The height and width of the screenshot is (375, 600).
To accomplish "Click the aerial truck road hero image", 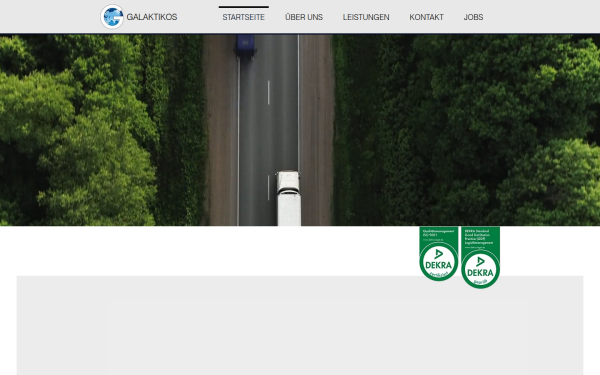I will tap(300, 130).
